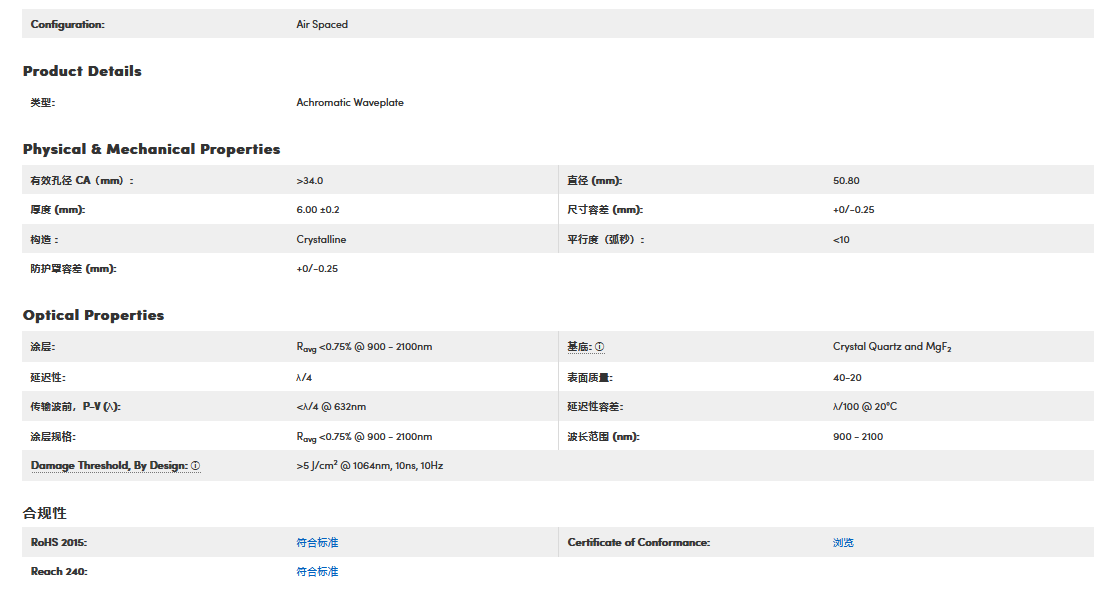Select the >34.0 clear aperture value

[x=310, y=180]
